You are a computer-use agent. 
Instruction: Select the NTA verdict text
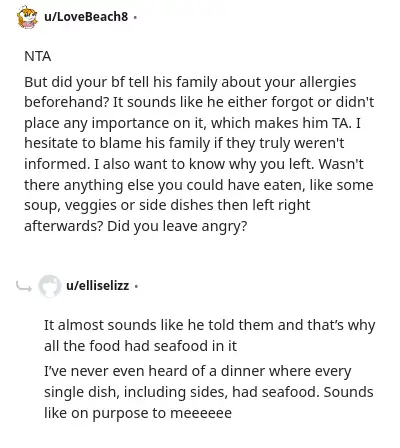coord(38,56)
